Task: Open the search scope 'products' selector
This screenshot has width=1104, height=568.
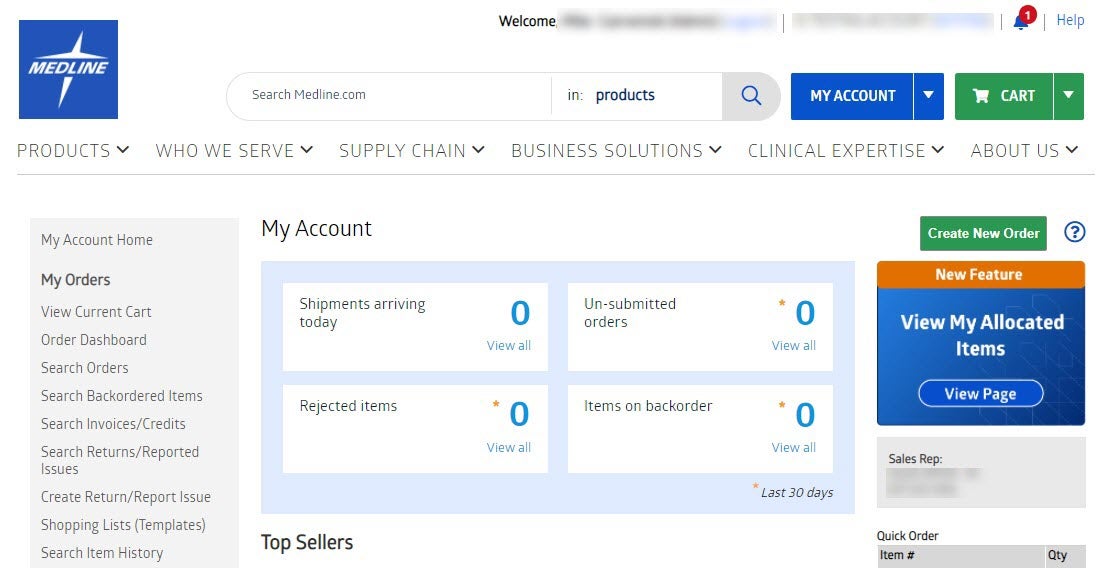Action: 625,96
